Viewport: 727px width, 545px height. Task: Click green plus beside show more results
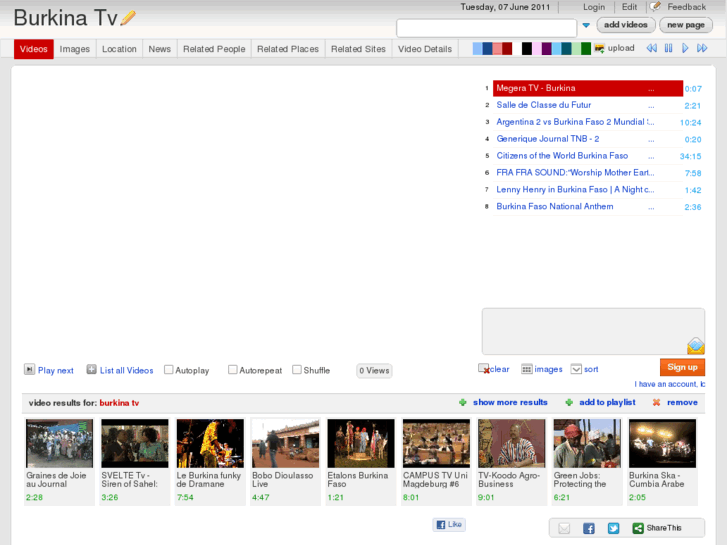[x=462, y=403]
